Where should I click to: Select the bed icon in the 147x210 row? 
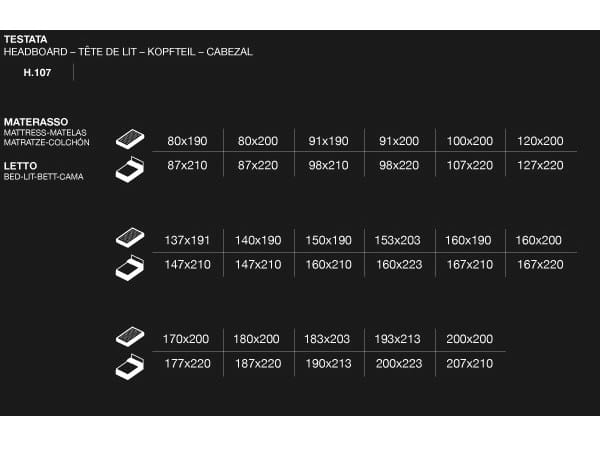[130, 267]
